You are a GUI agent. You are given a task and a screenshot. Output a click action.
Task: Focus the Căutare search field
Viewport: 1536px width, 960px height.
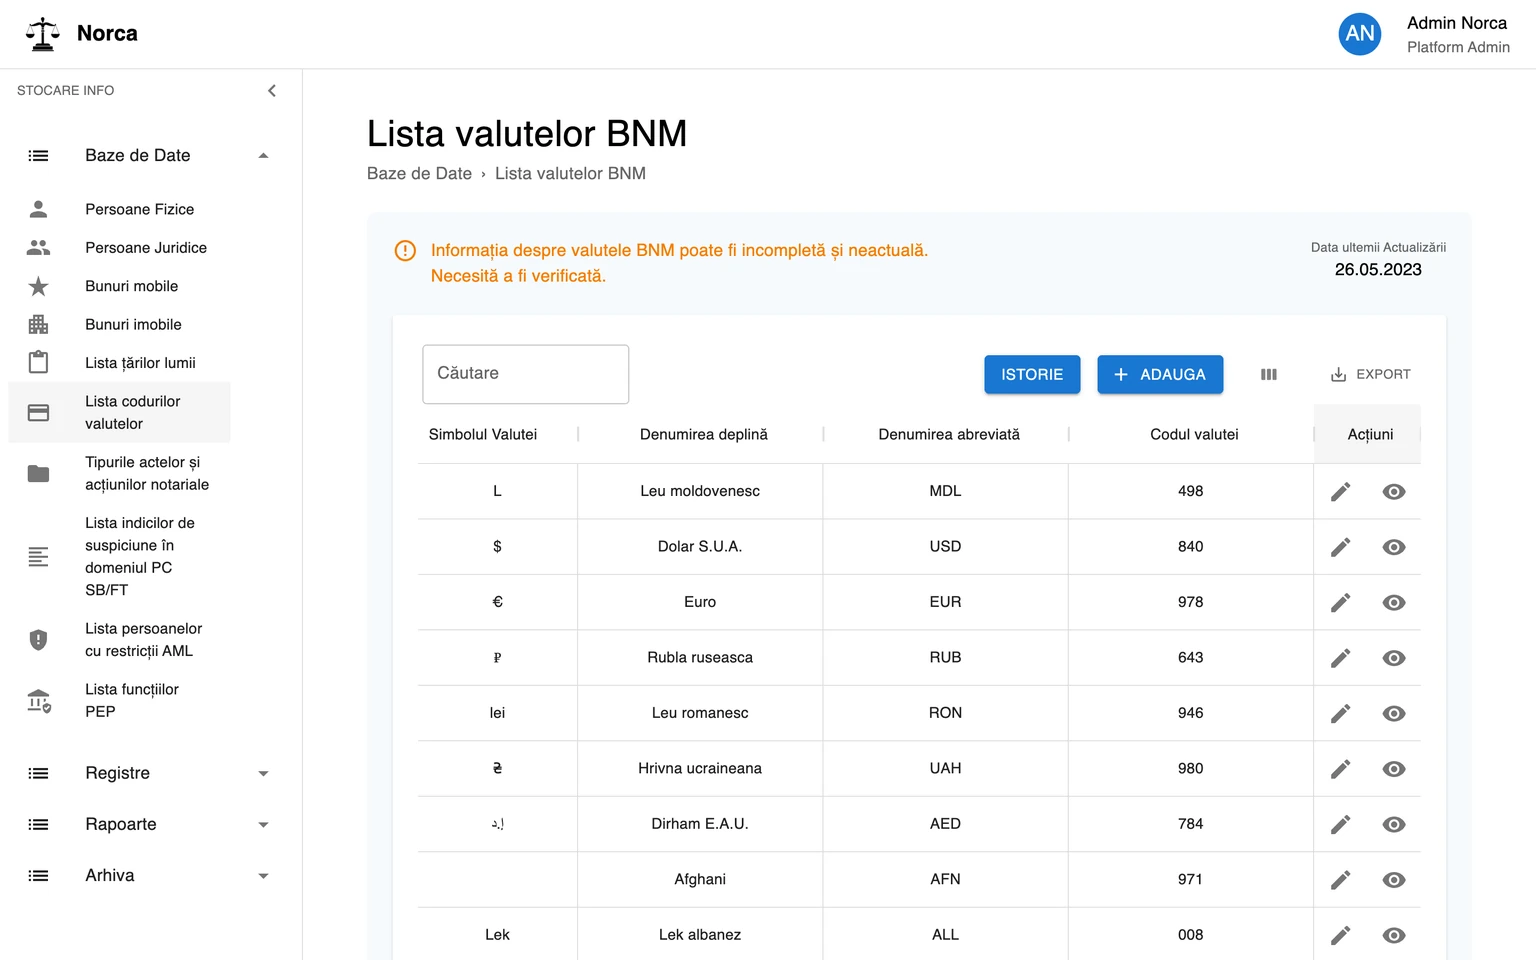[x=526, y=374]
